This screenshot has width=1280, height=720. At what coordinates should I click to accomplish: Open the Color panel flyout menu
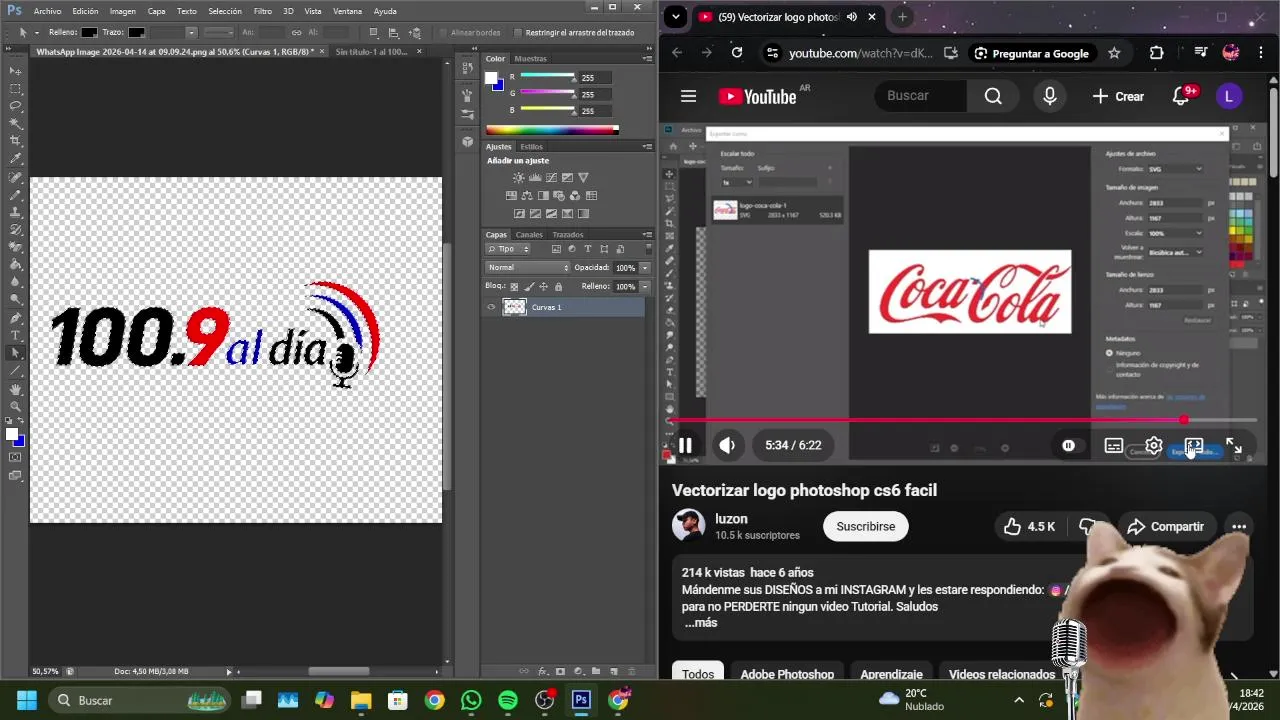pyautogui.click(x=648, y=59)
